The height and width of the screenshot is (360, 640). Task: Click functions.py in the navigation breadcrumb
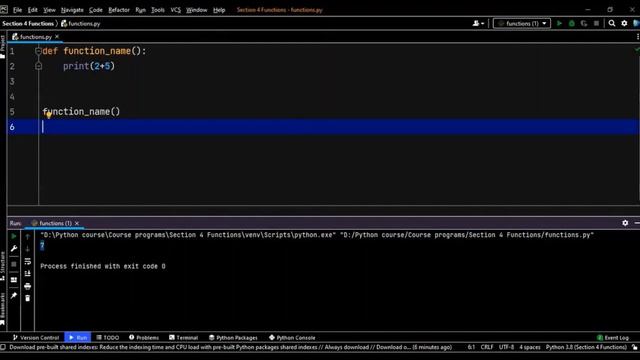[x=81, y=24]
